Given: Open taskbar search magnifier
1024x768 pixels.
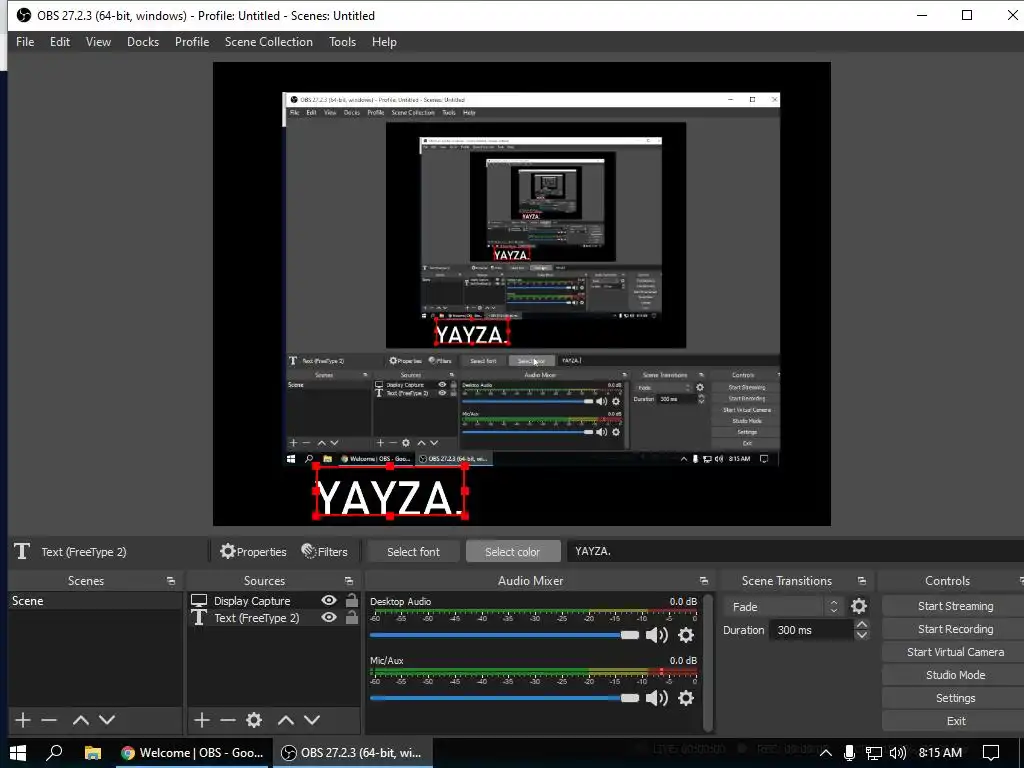Looking at the screenshot, I should tap(55, 753).
